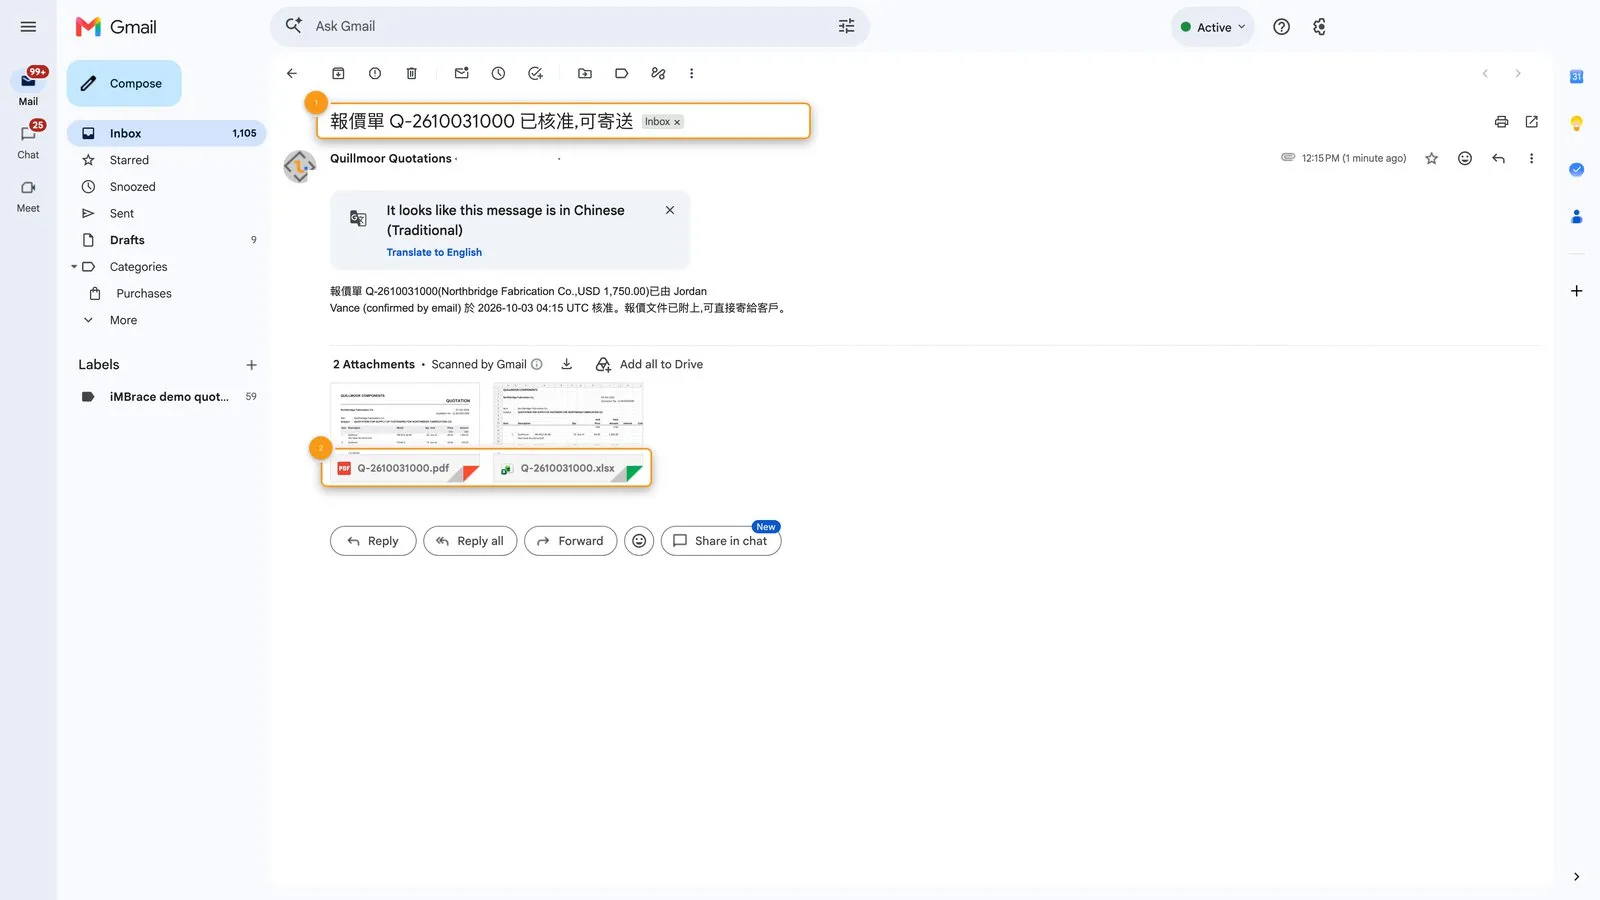Get add-ons with plus icon
Viewport: 1600px width, 900px height.
point(1576,291)
